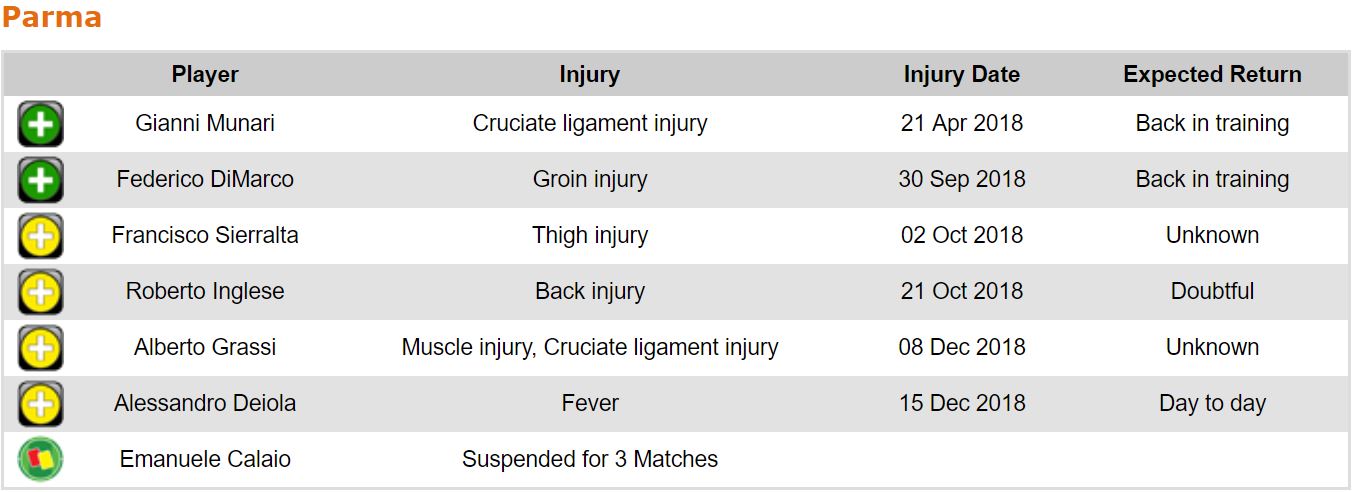Click the Parma team heading
The height and width of the screenshot is (492, 1352).
pos(51,18)
